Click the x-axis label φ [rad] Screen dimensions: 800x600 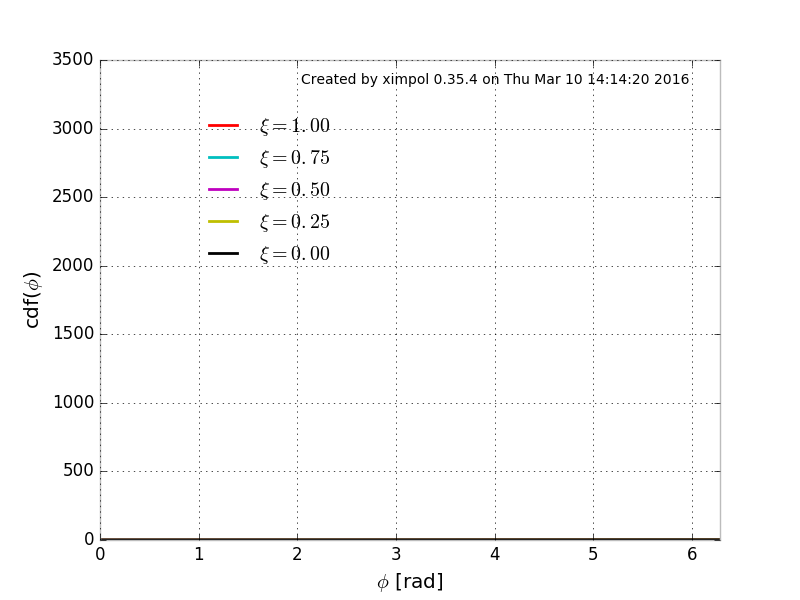(410, 582)
